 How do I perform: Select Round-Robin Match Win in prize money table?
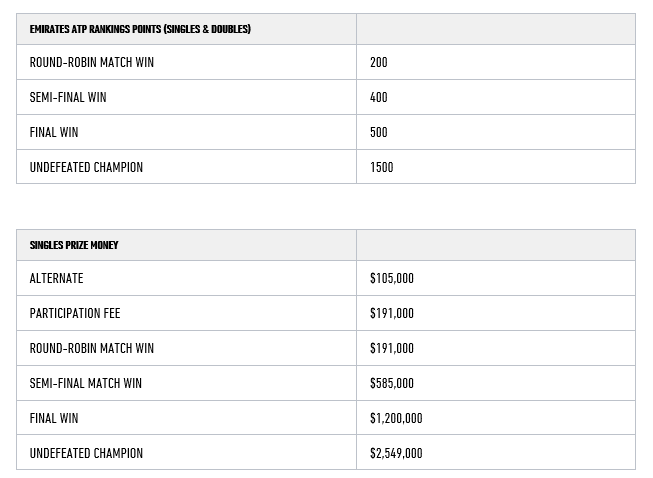92,348
